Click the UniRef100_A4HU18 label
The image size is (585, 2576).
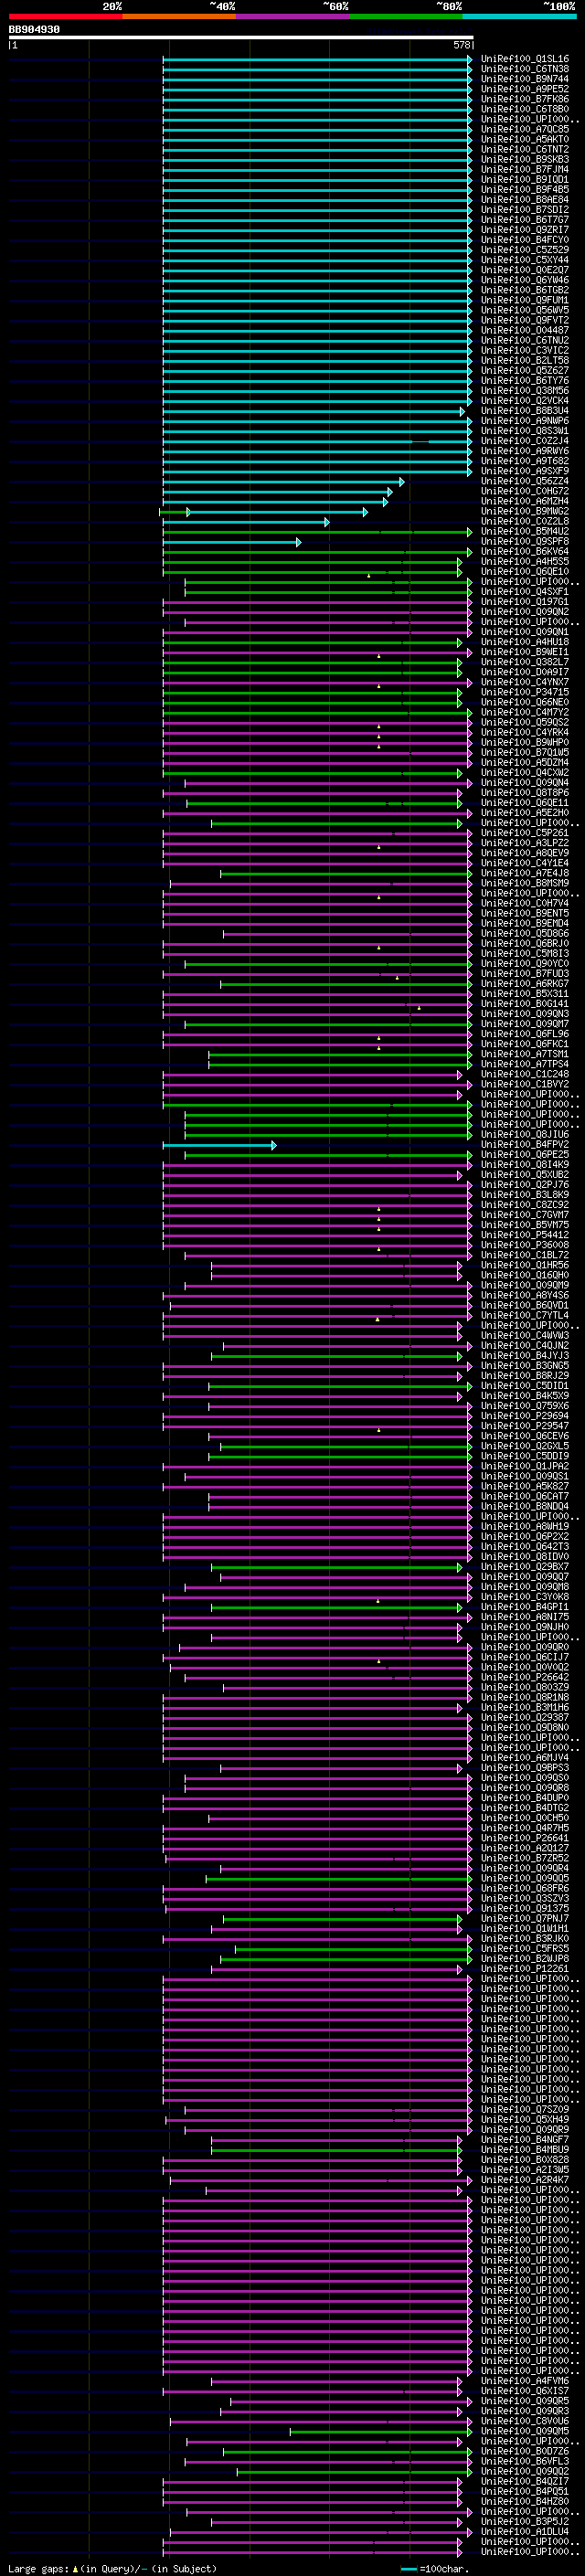tap(525, 642)
